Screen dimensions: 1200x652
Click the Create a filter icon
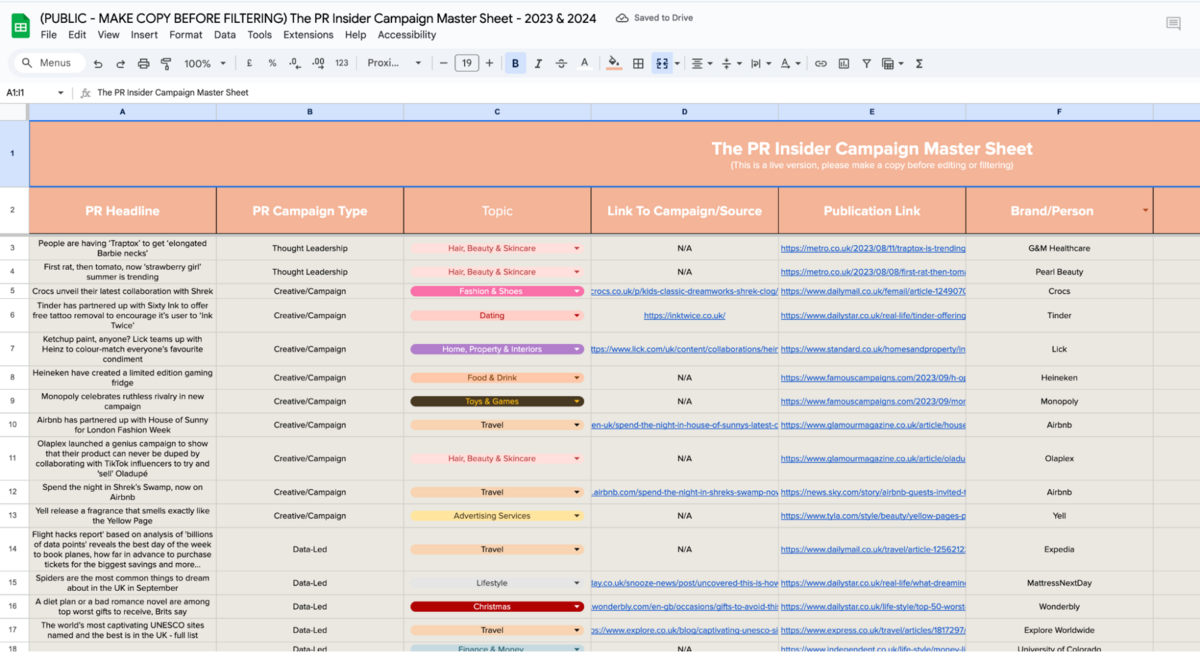coord(866,63)
